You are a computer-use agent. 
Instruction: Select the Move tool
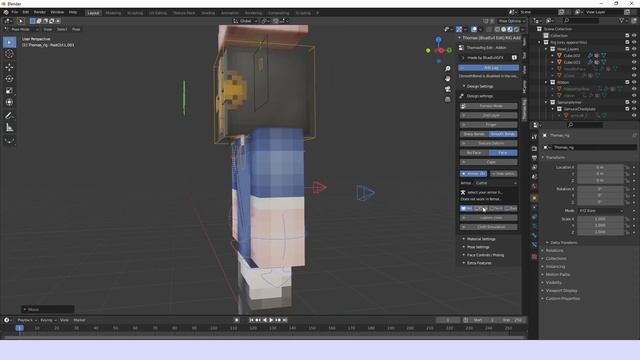pos(9,67)
